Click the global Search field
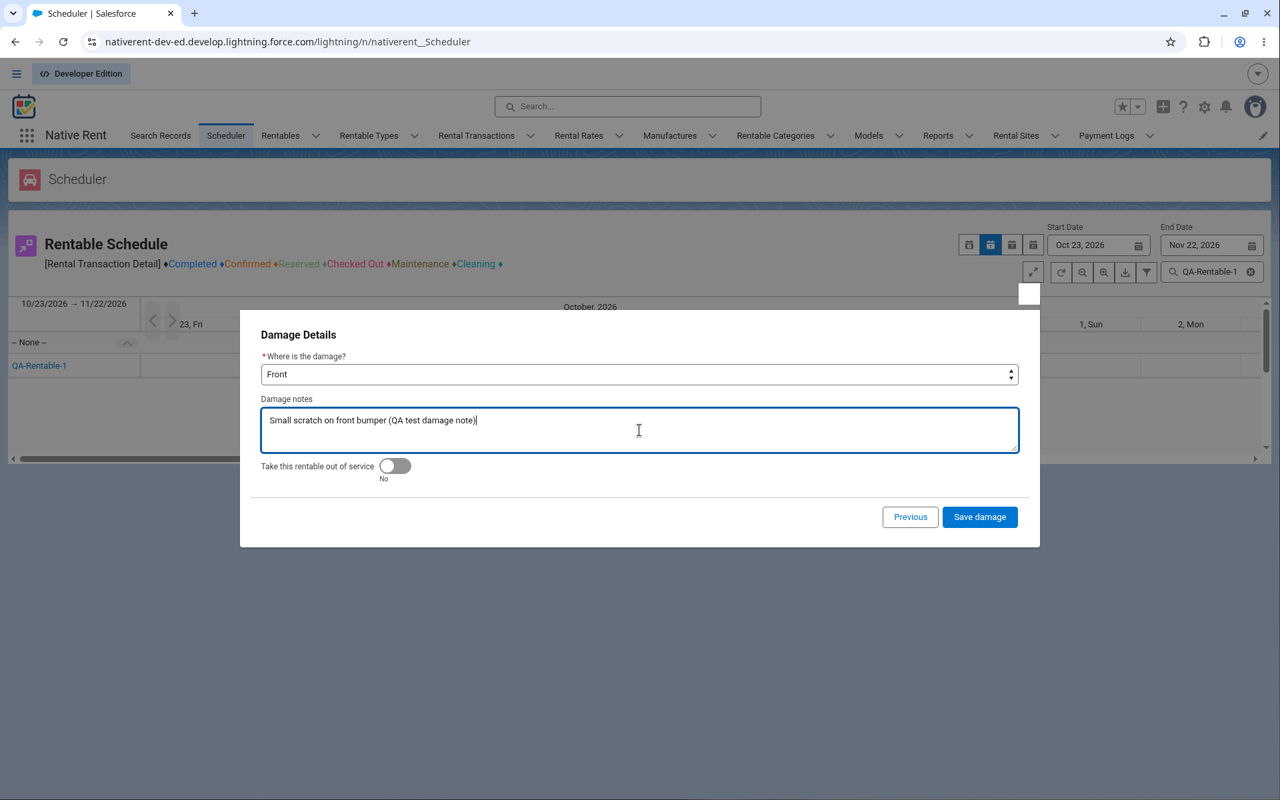The height and width of the screenshot is (800, 1280). (x=628, y=106)
